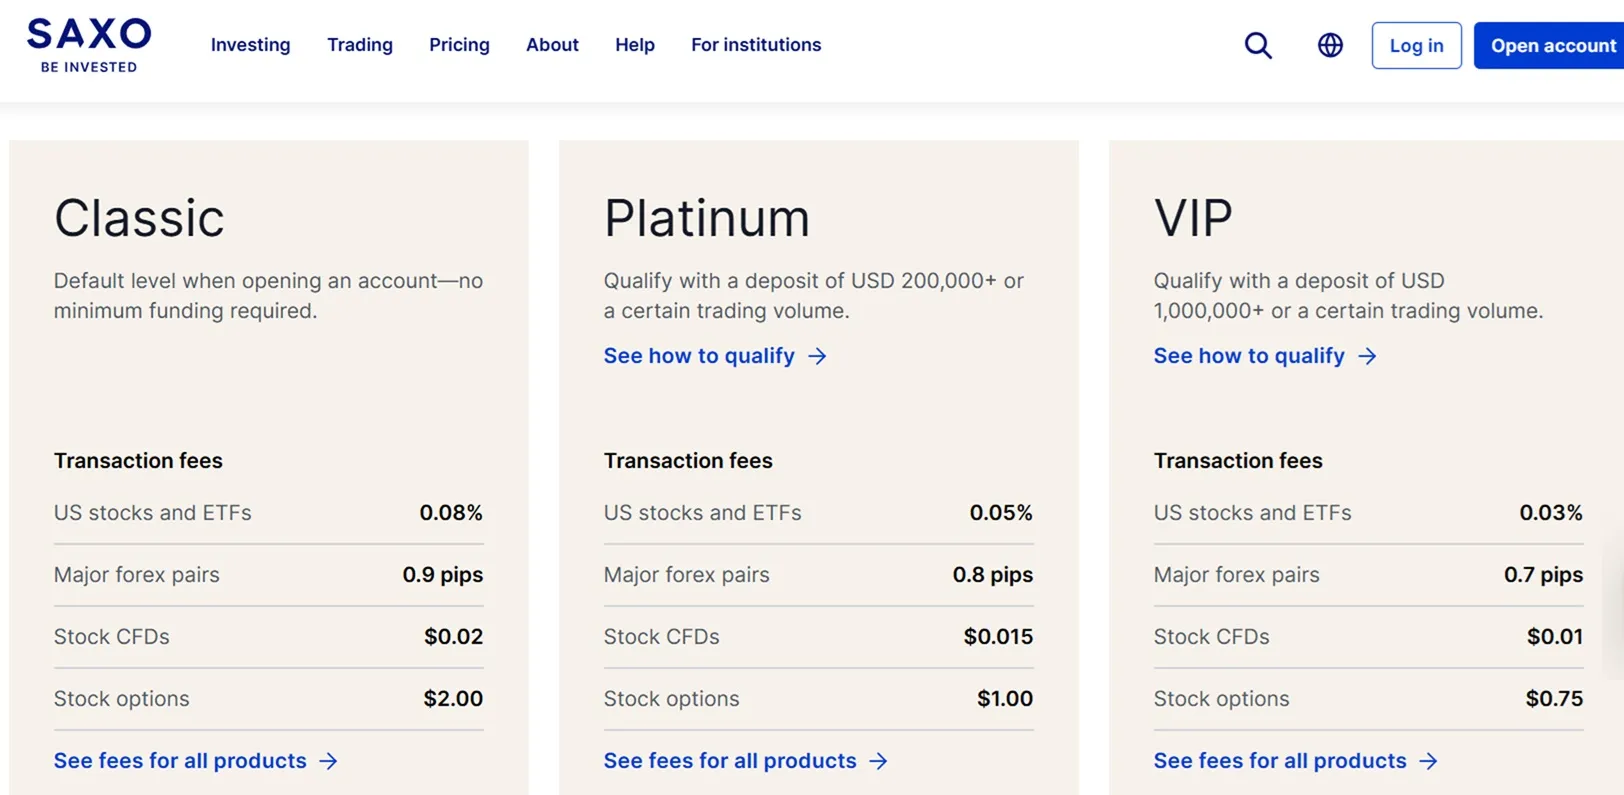
Task: Click the VIP USD 1,000,000+ deposit description
Action: click(x=1348, y=296)
